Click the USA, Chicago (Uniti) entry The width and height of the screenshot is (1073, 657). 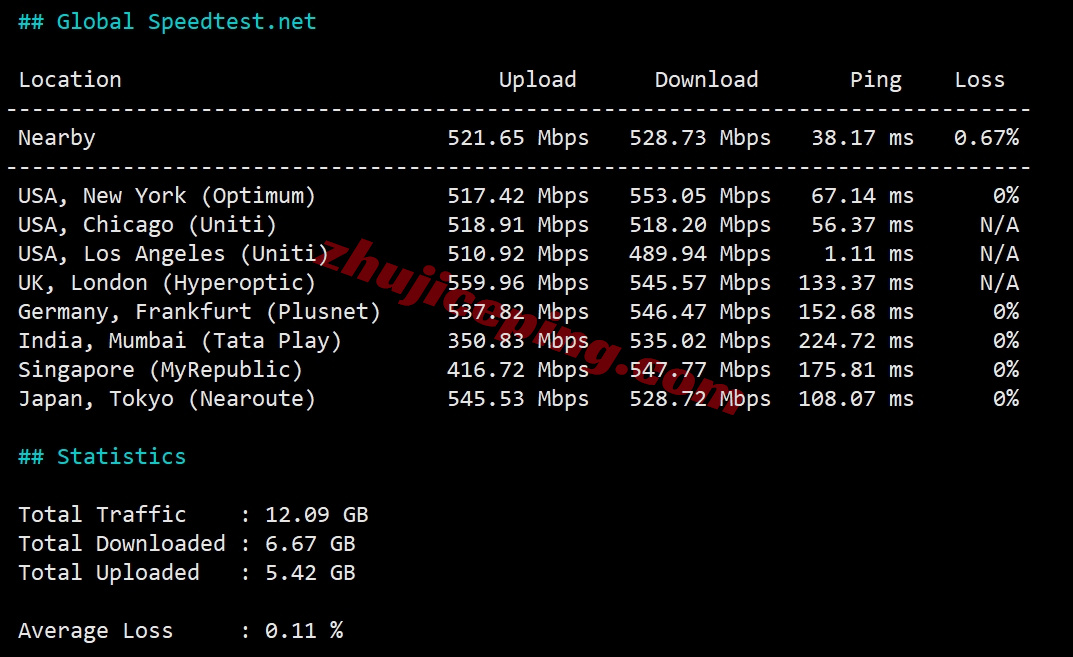click(x=147, y=225)
